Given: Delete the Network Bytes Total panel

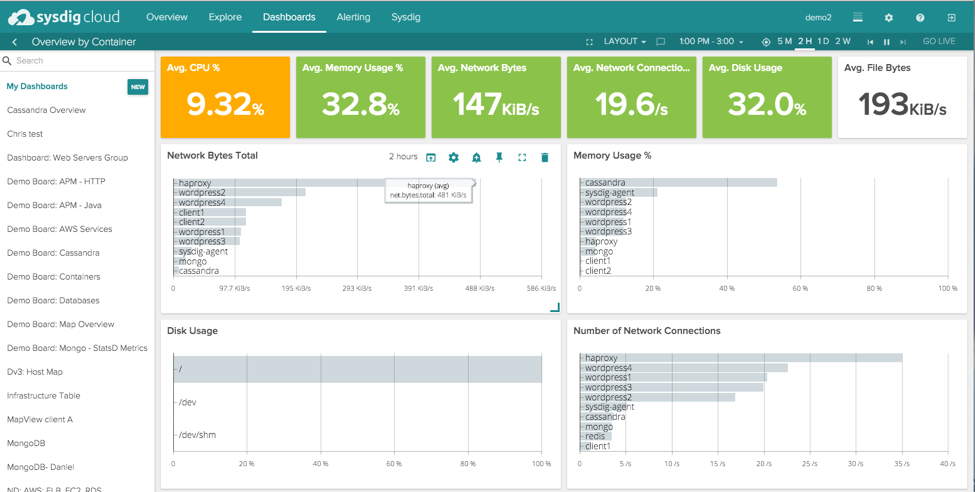Looking at the screenshot, I should click(545, 157).
